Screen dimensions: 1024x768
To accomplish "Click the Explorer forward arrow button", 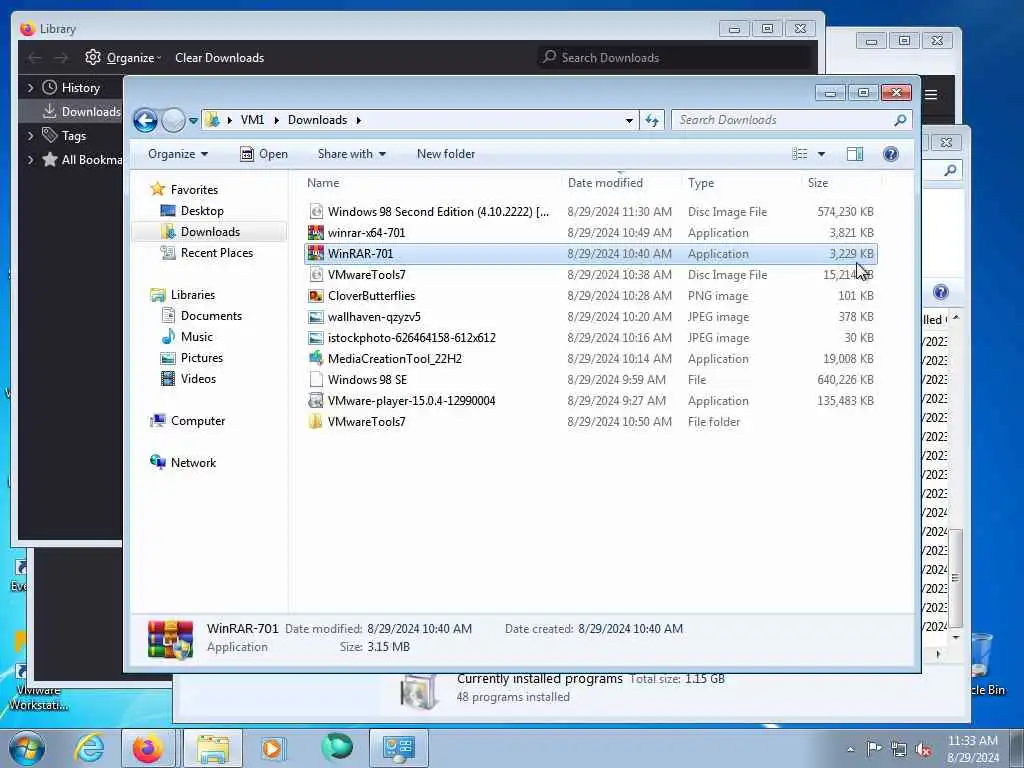I will tap(173, 120).
